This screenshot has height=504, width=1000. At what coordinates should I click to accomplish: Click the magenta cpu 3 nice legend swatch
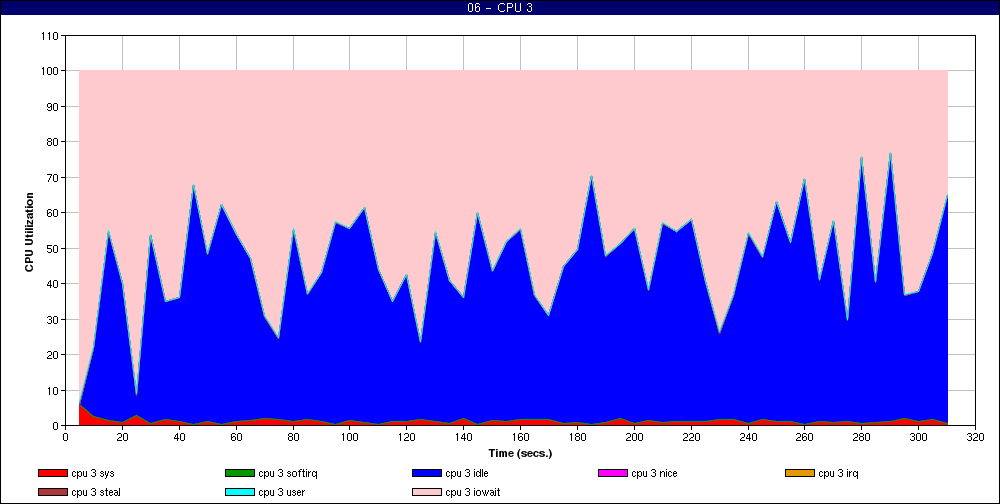click(612, 473)
